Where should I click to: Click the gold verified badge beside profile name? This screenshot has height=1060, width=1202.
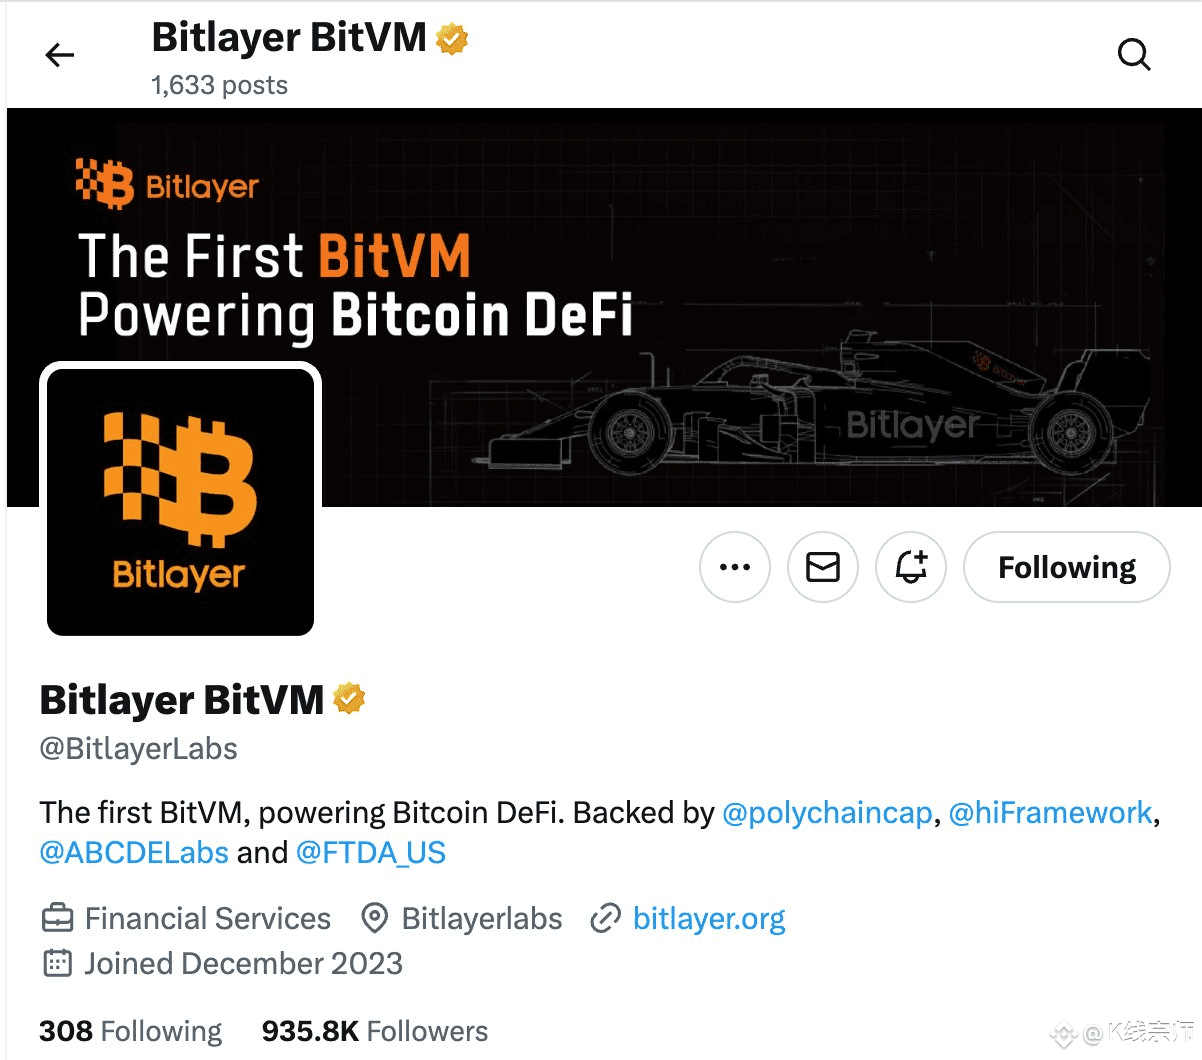click(x=349, y=698)
